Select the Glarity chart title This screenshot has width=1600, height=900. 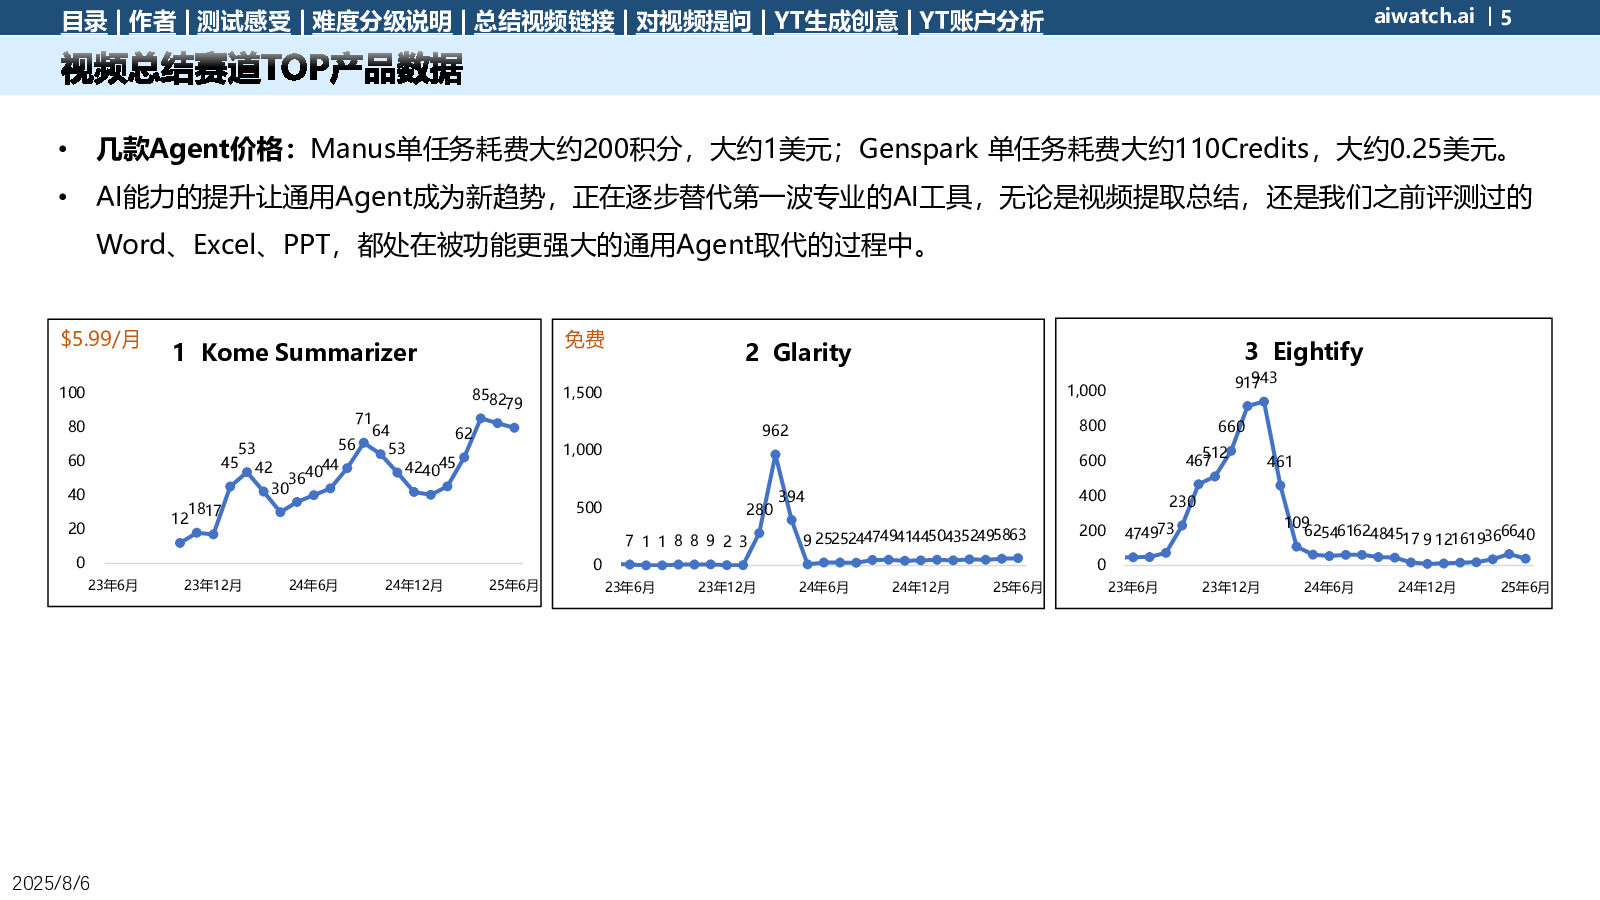(798, 352)
